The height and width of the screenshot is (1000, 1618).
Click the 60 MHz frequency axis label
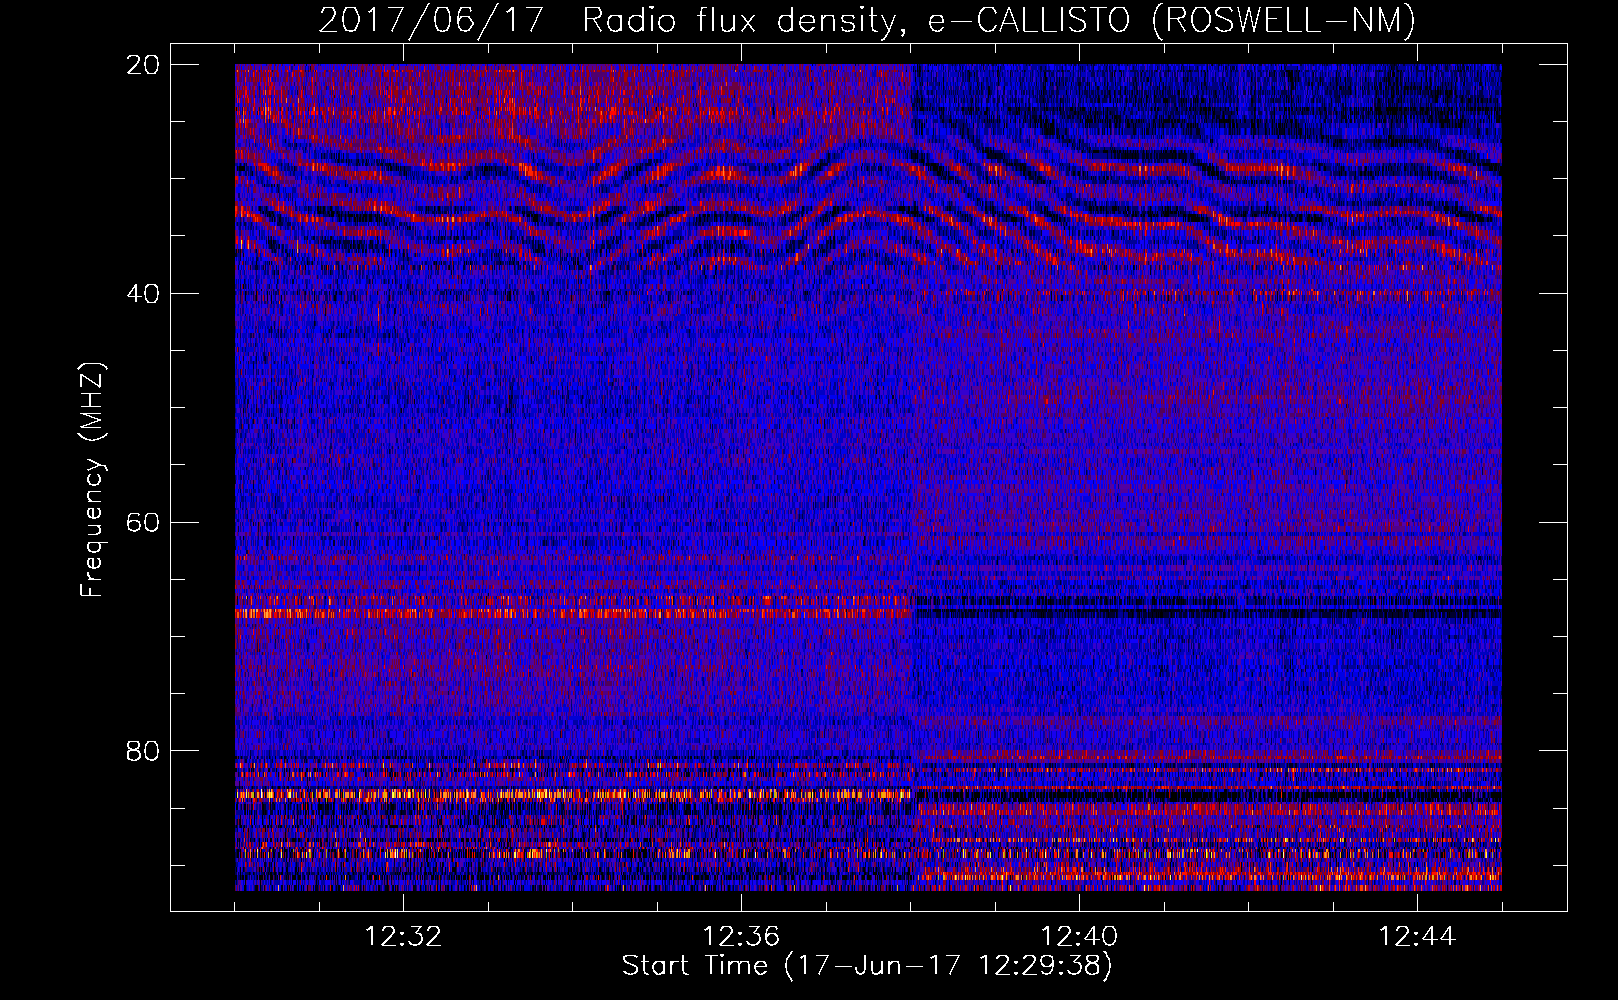coord(143,522)
